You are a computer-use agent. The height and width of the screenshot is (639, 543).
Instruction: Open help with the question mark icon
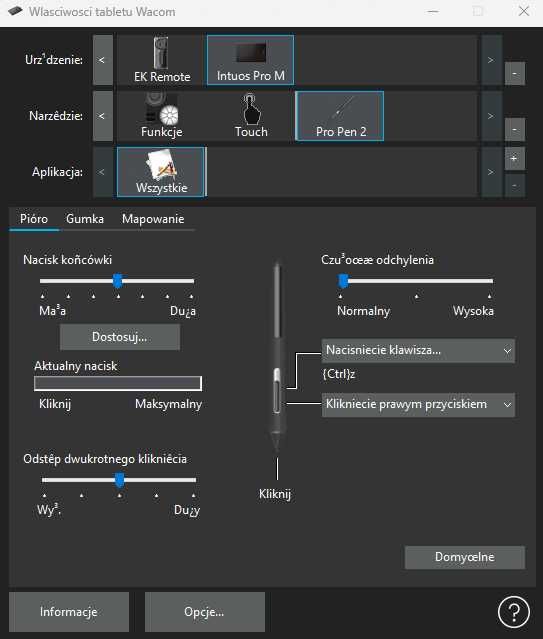click(x=514, y=612)
